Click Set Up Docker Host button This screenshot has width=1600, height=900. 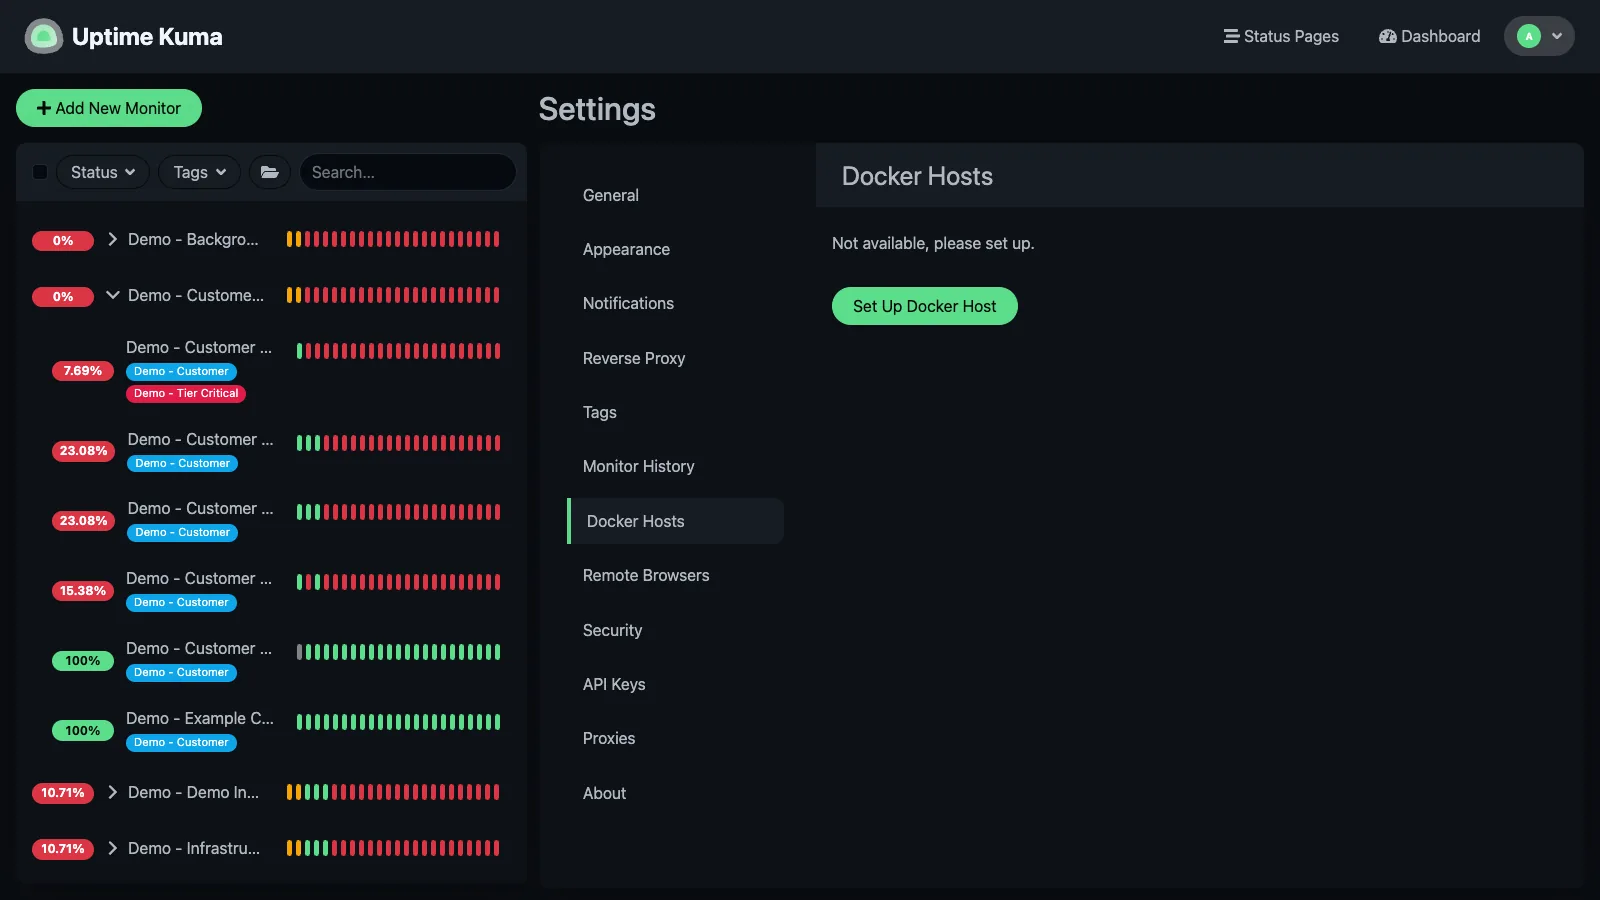[x=924, y=306]
